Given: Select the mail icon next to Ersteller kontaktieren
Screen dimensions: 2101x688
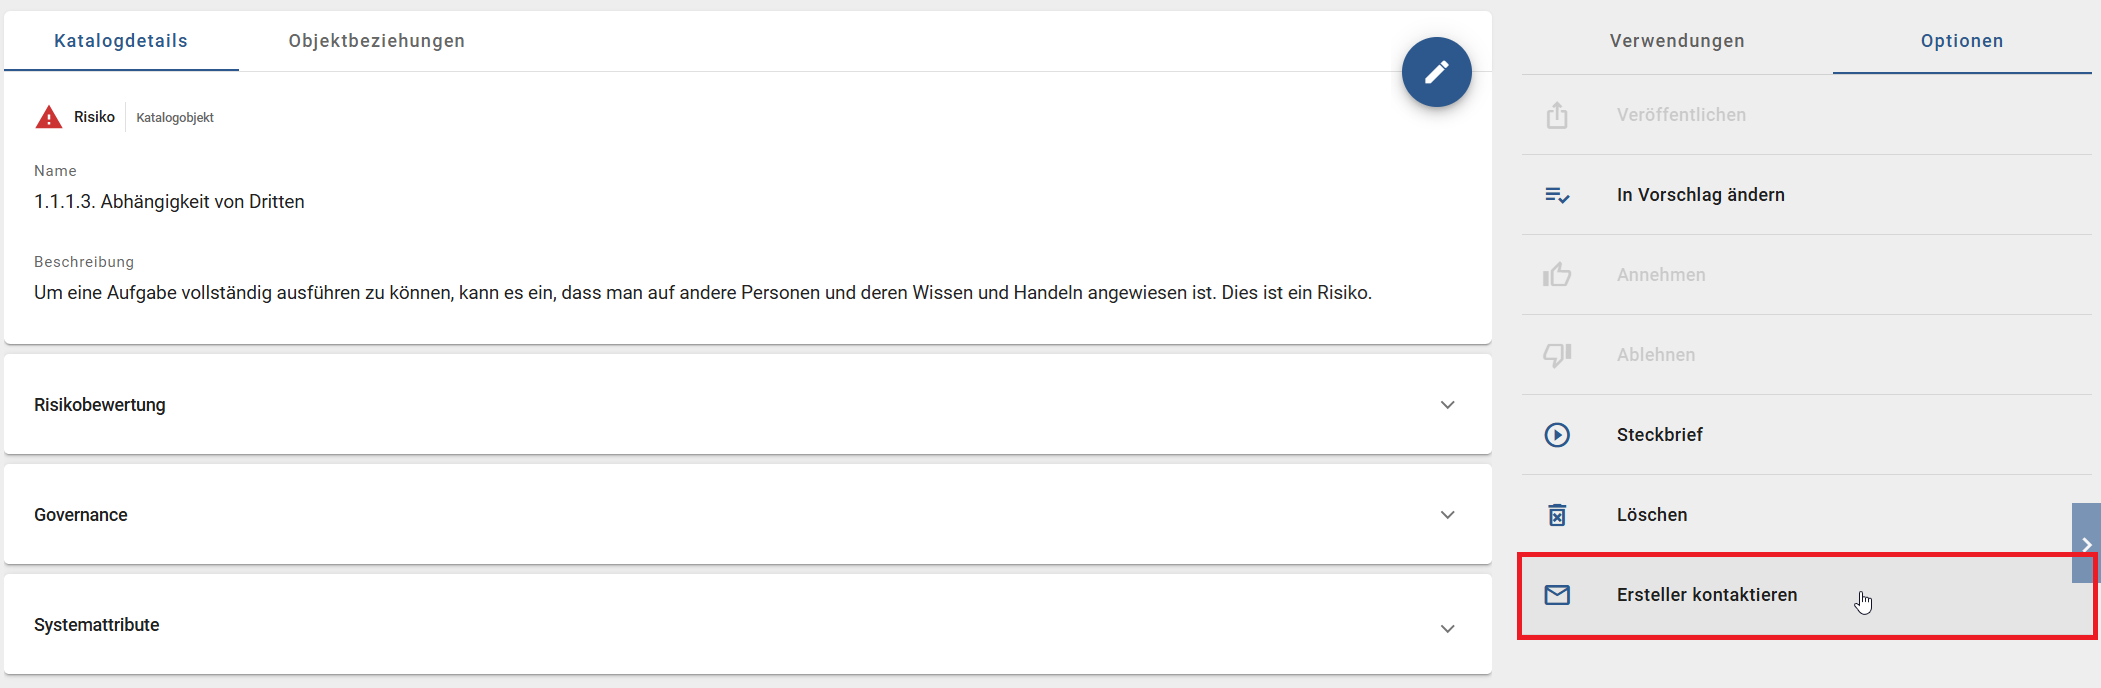Looking at the screenshot, I should pyautogui.click(x=1557, y=594).
